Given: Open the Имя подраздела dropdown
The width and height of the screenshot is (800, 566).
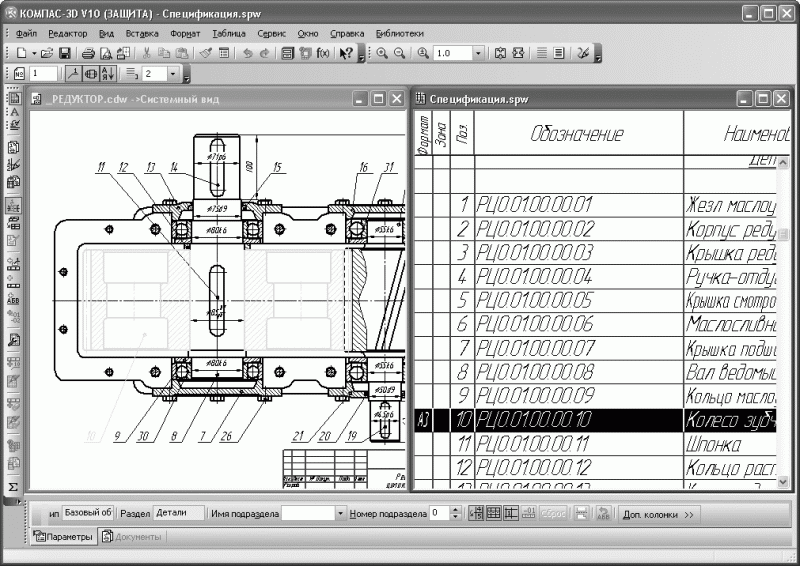Looking at the screenshot, I should 337,513.
